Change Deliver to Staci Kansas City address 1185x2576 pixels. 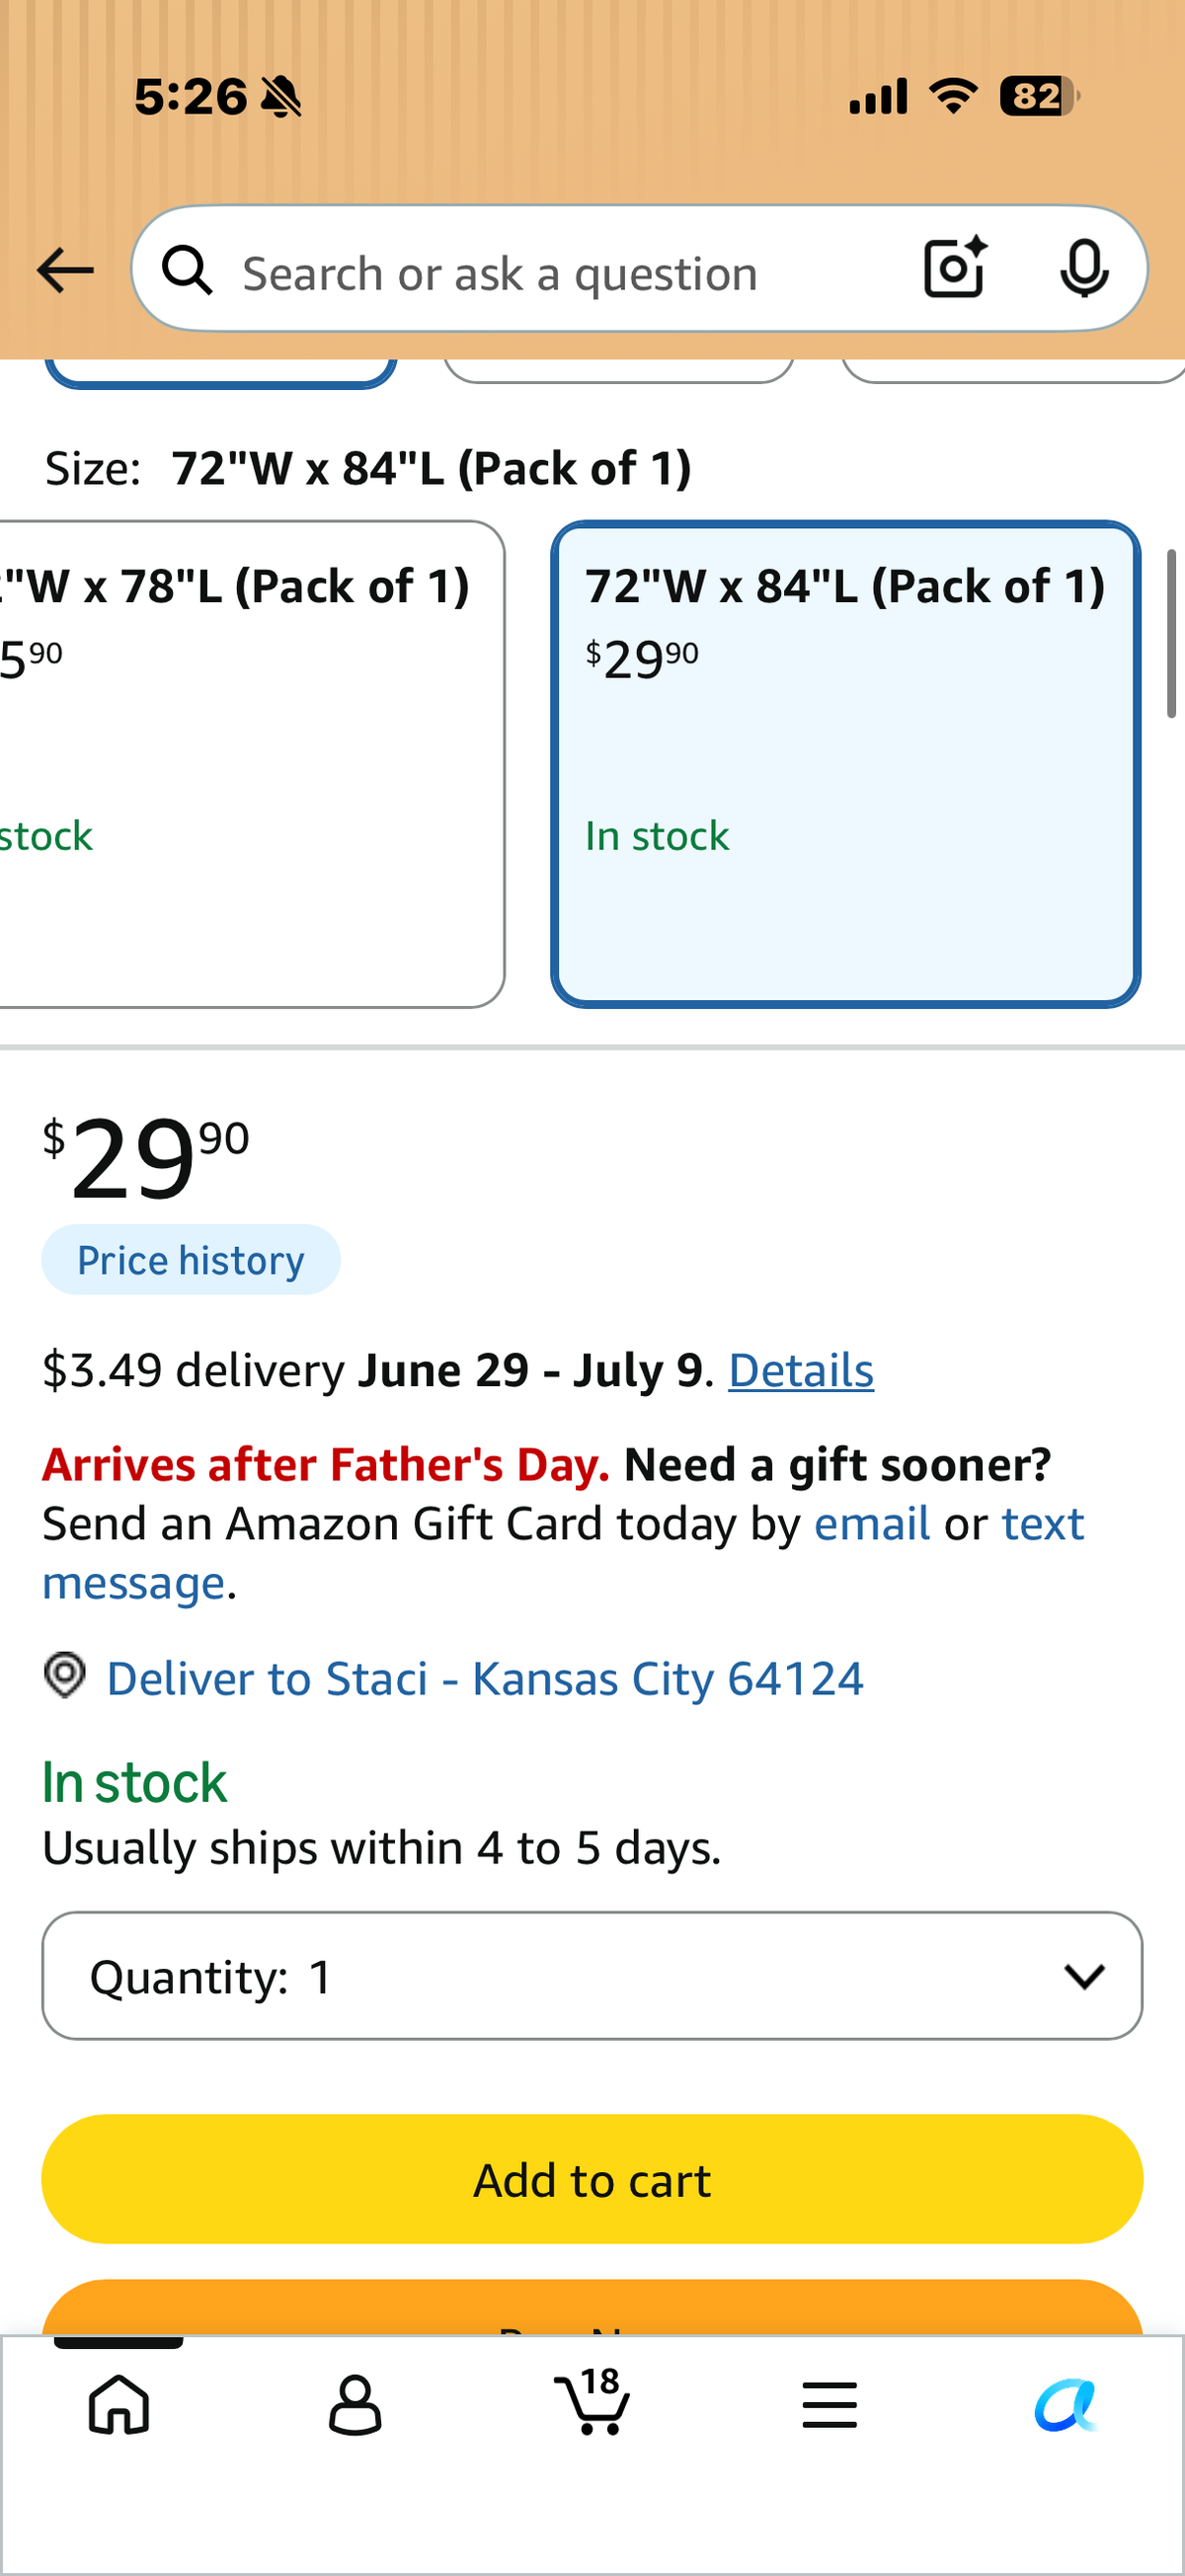(485, 1678)
